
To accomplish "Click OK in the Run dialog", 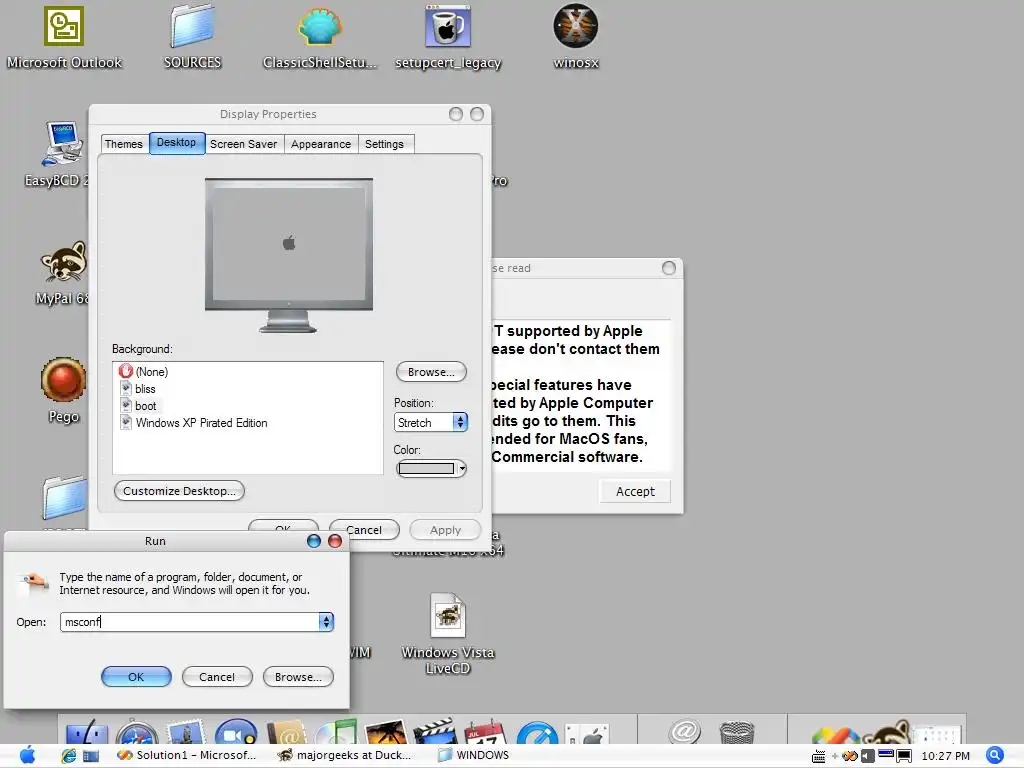I will click(x=136, y=677).
